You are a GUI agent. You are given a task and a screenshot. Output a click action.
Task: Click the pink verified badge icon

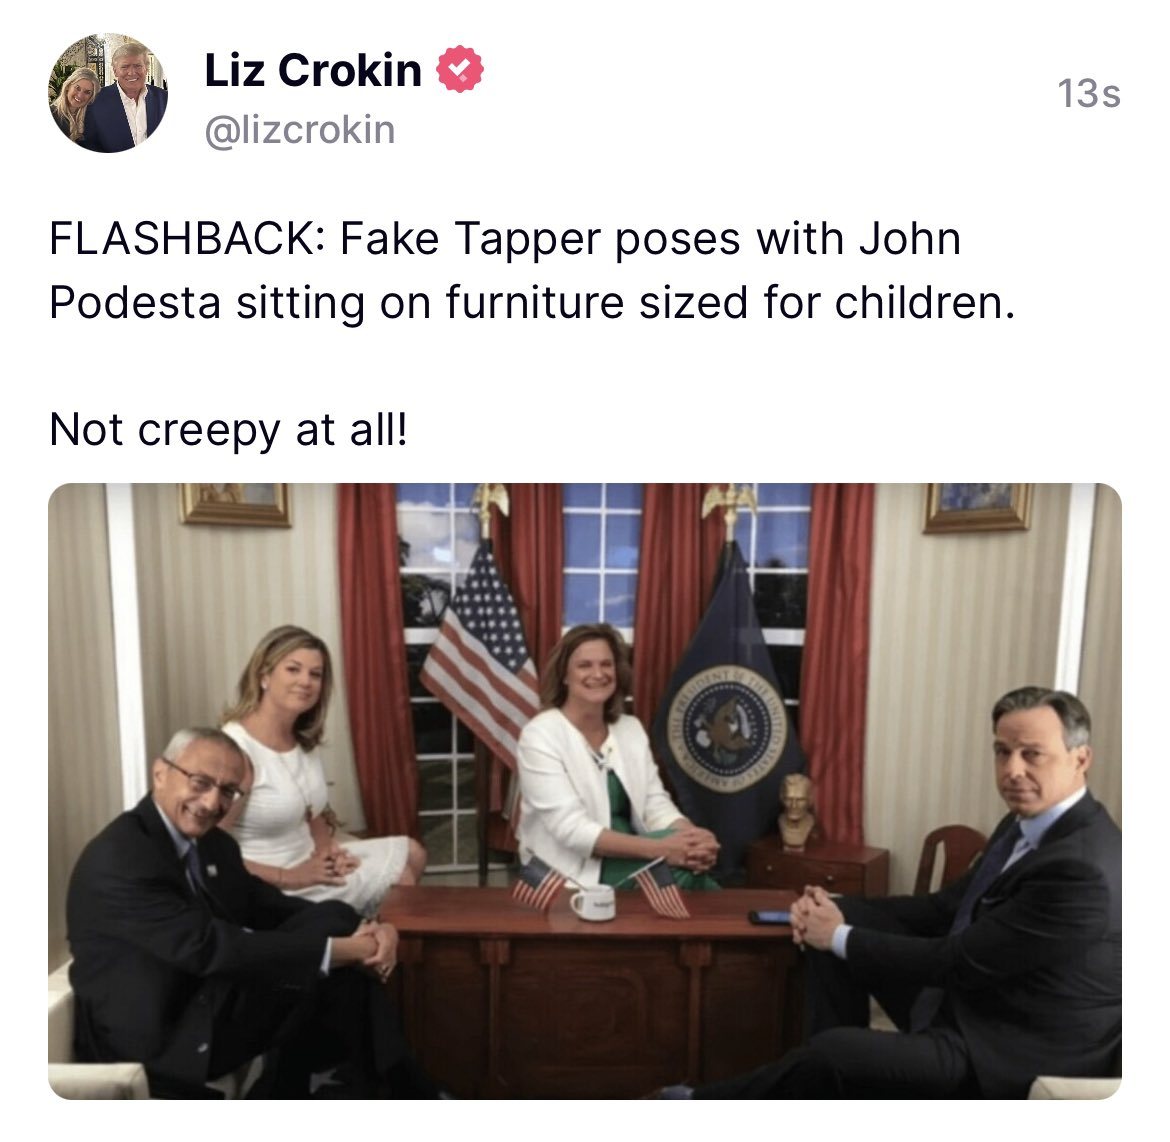(x=460, y=69)
